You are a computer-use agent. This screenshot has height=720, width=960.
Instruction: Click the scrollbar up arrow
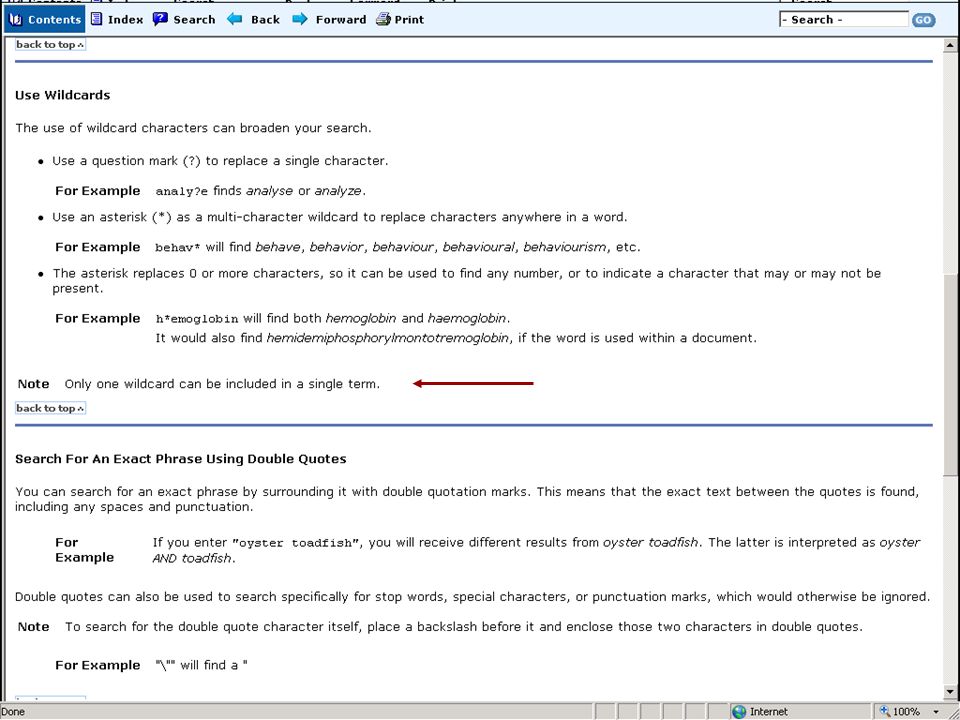pyautogui.click(x=950, y=45)
